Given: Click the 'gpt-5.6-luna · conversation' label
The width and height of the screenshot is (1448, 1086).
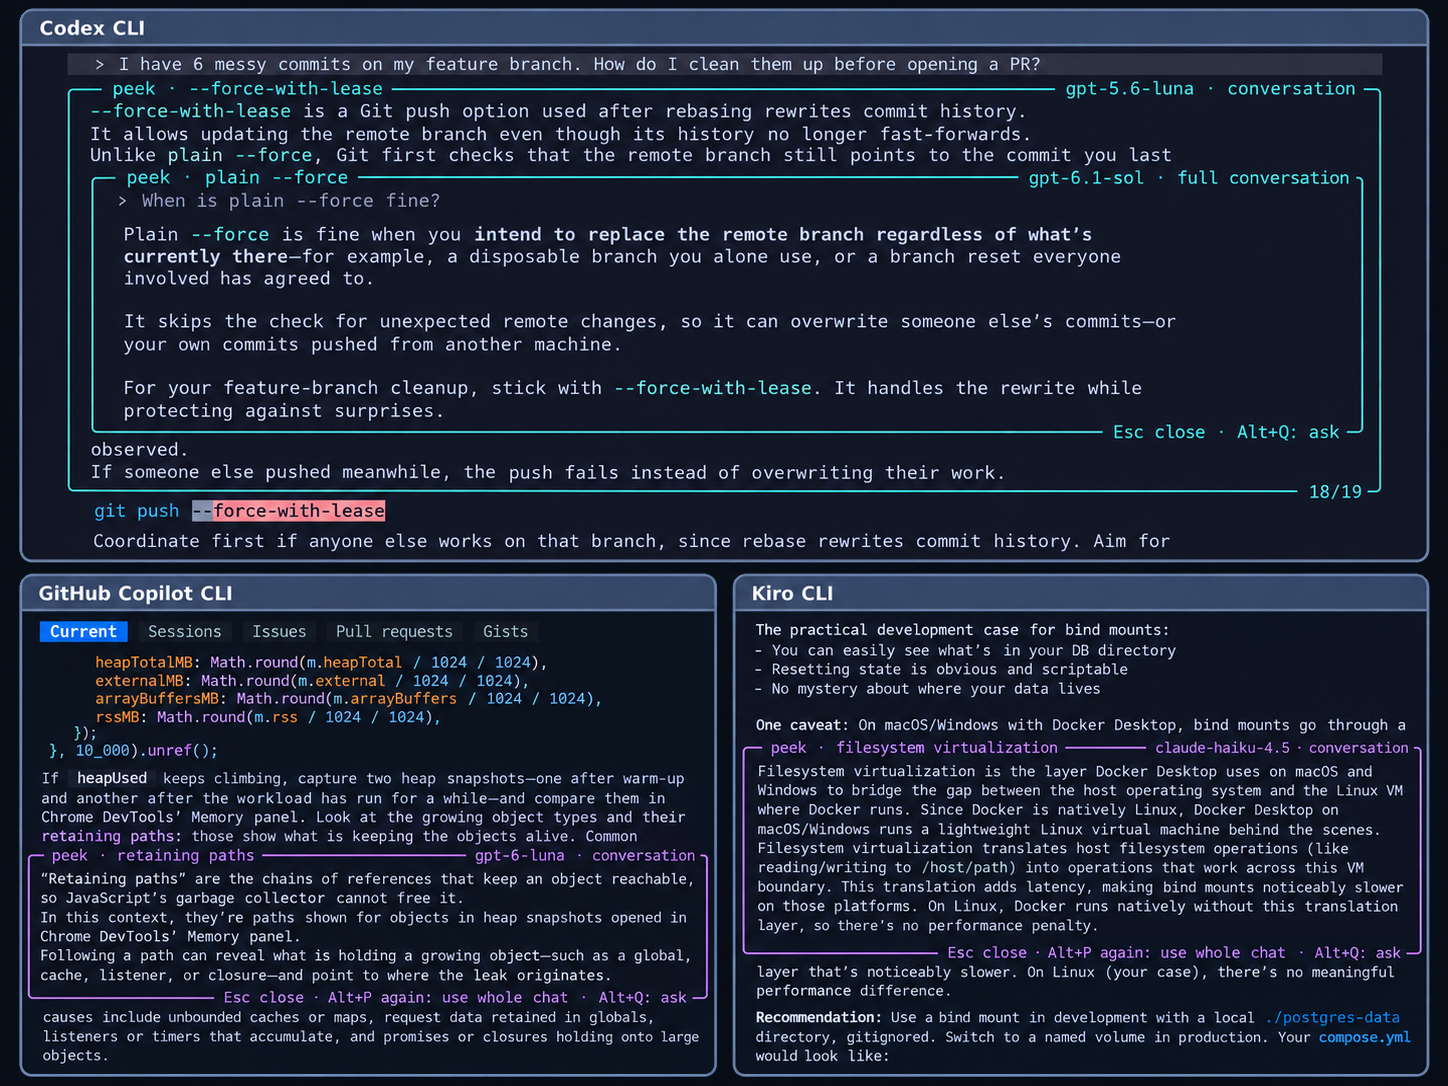Looking at the screenshot, I should [1210, 89].
